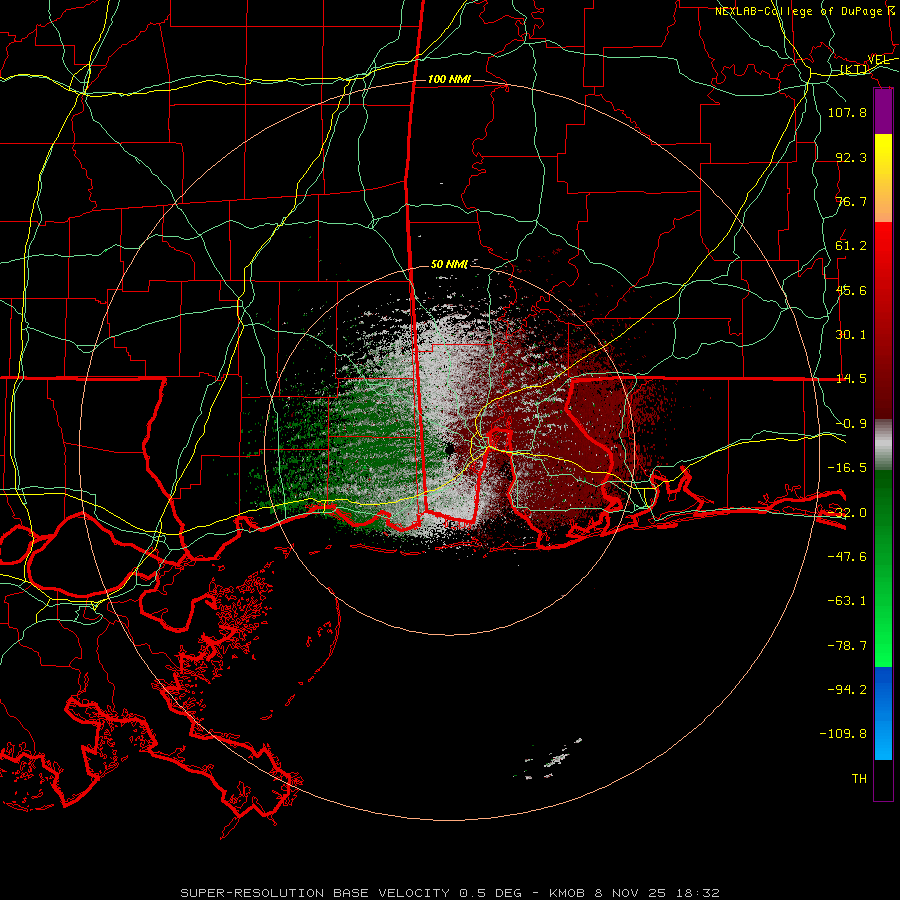
Task: Click the TH legend label
Action: coord(859,779)
